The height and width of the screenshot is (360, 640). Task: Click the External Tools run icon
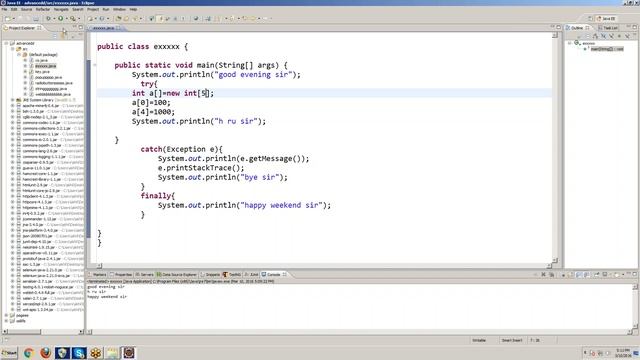(x=73, y=18)
